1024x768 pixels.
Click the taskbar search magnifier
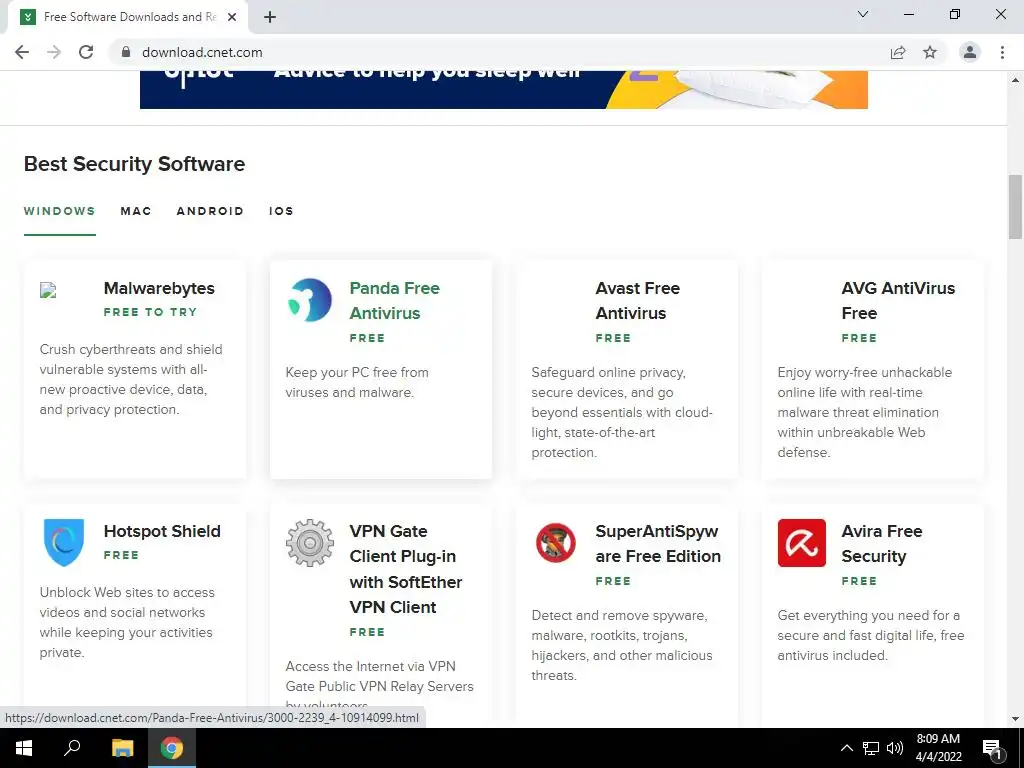(x=72, y=748)
